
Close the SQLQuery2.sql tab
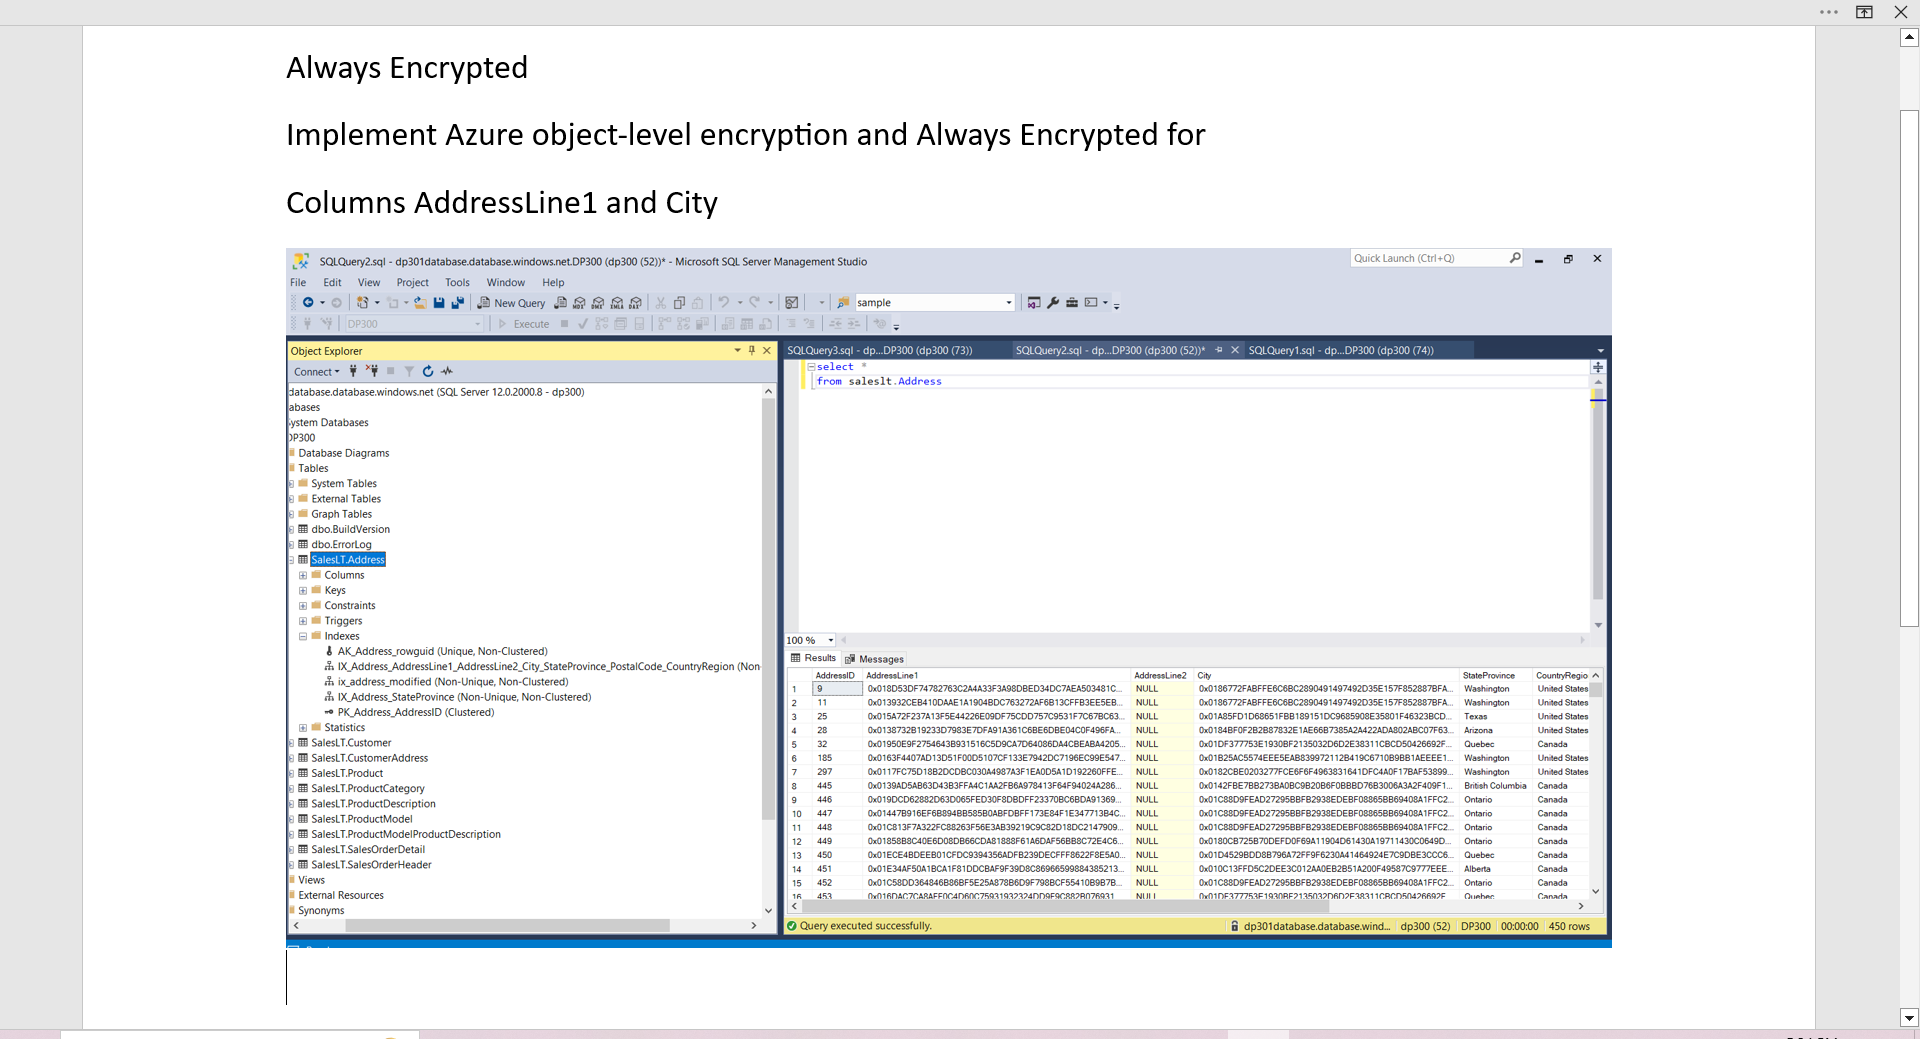(x=1235, y=350)
